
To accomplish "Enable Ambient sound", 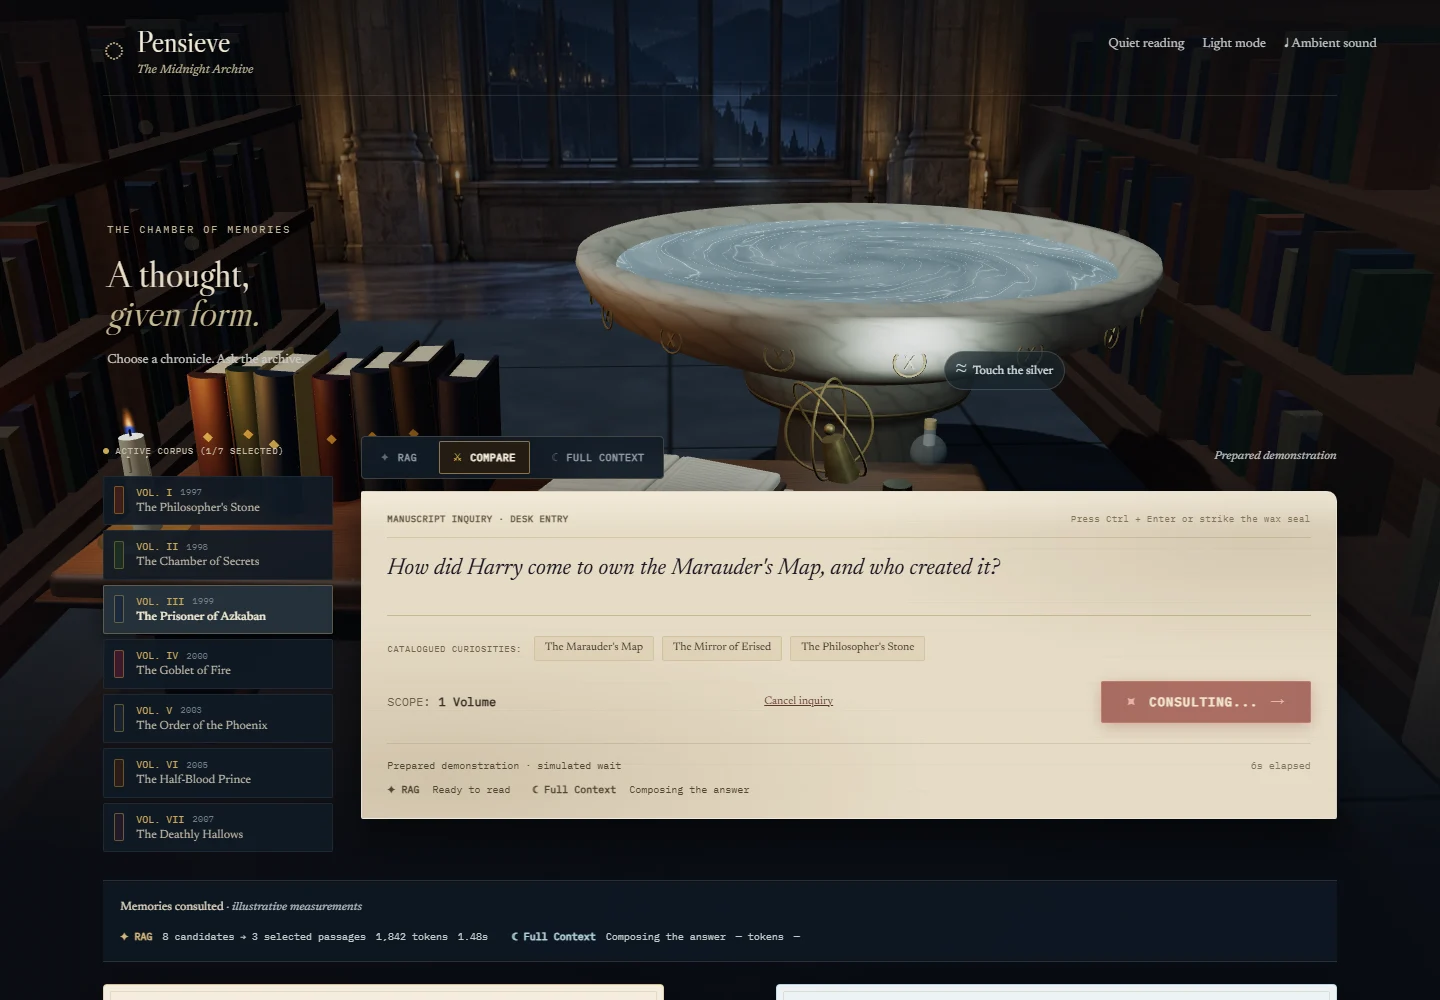I will 1330,43.
